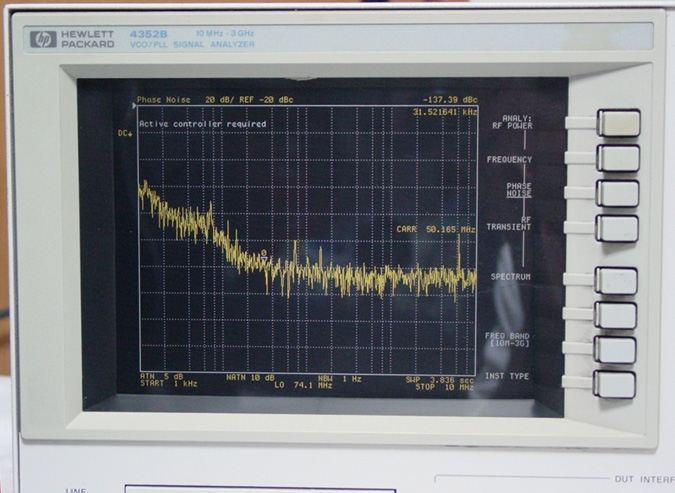675x493 pixels.
Task: Push the unlabeled hardware softkey below SPECTRUM key
Action: pyautogui.click(x=616, y=316)
